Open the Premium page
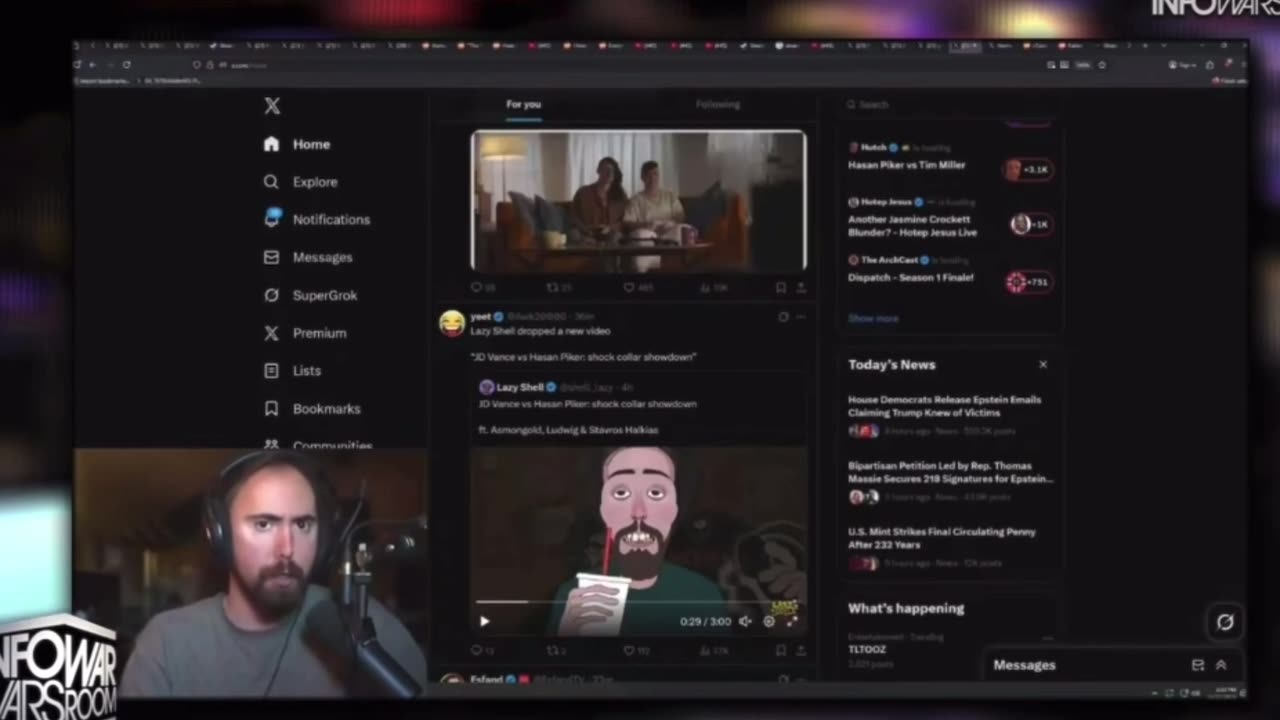The image size is (1280, 720). point(304,333)
